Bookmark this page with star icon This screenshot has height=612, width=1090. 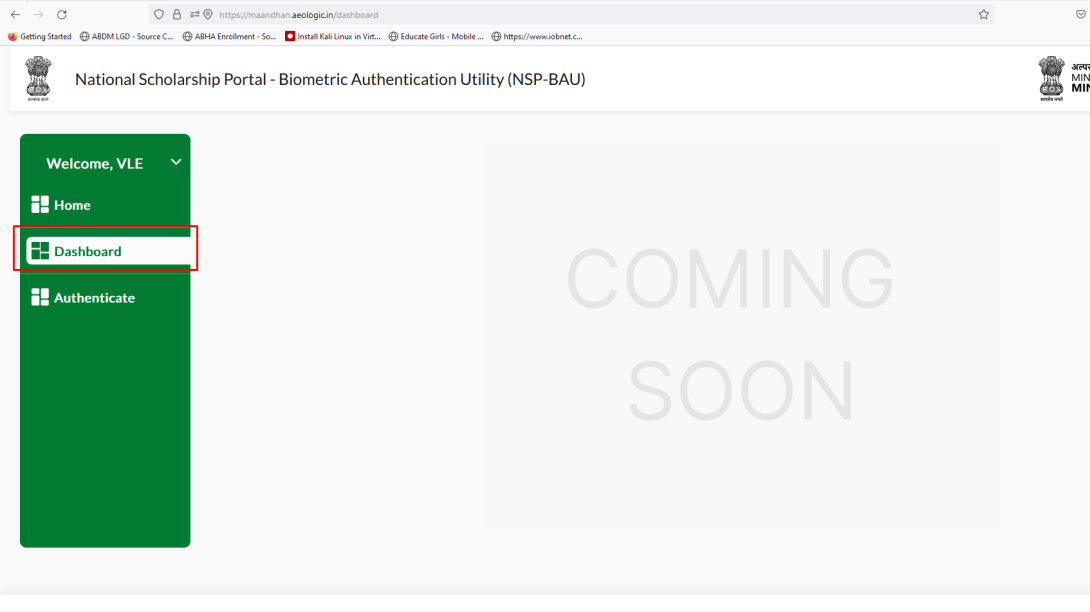point(984,15)
